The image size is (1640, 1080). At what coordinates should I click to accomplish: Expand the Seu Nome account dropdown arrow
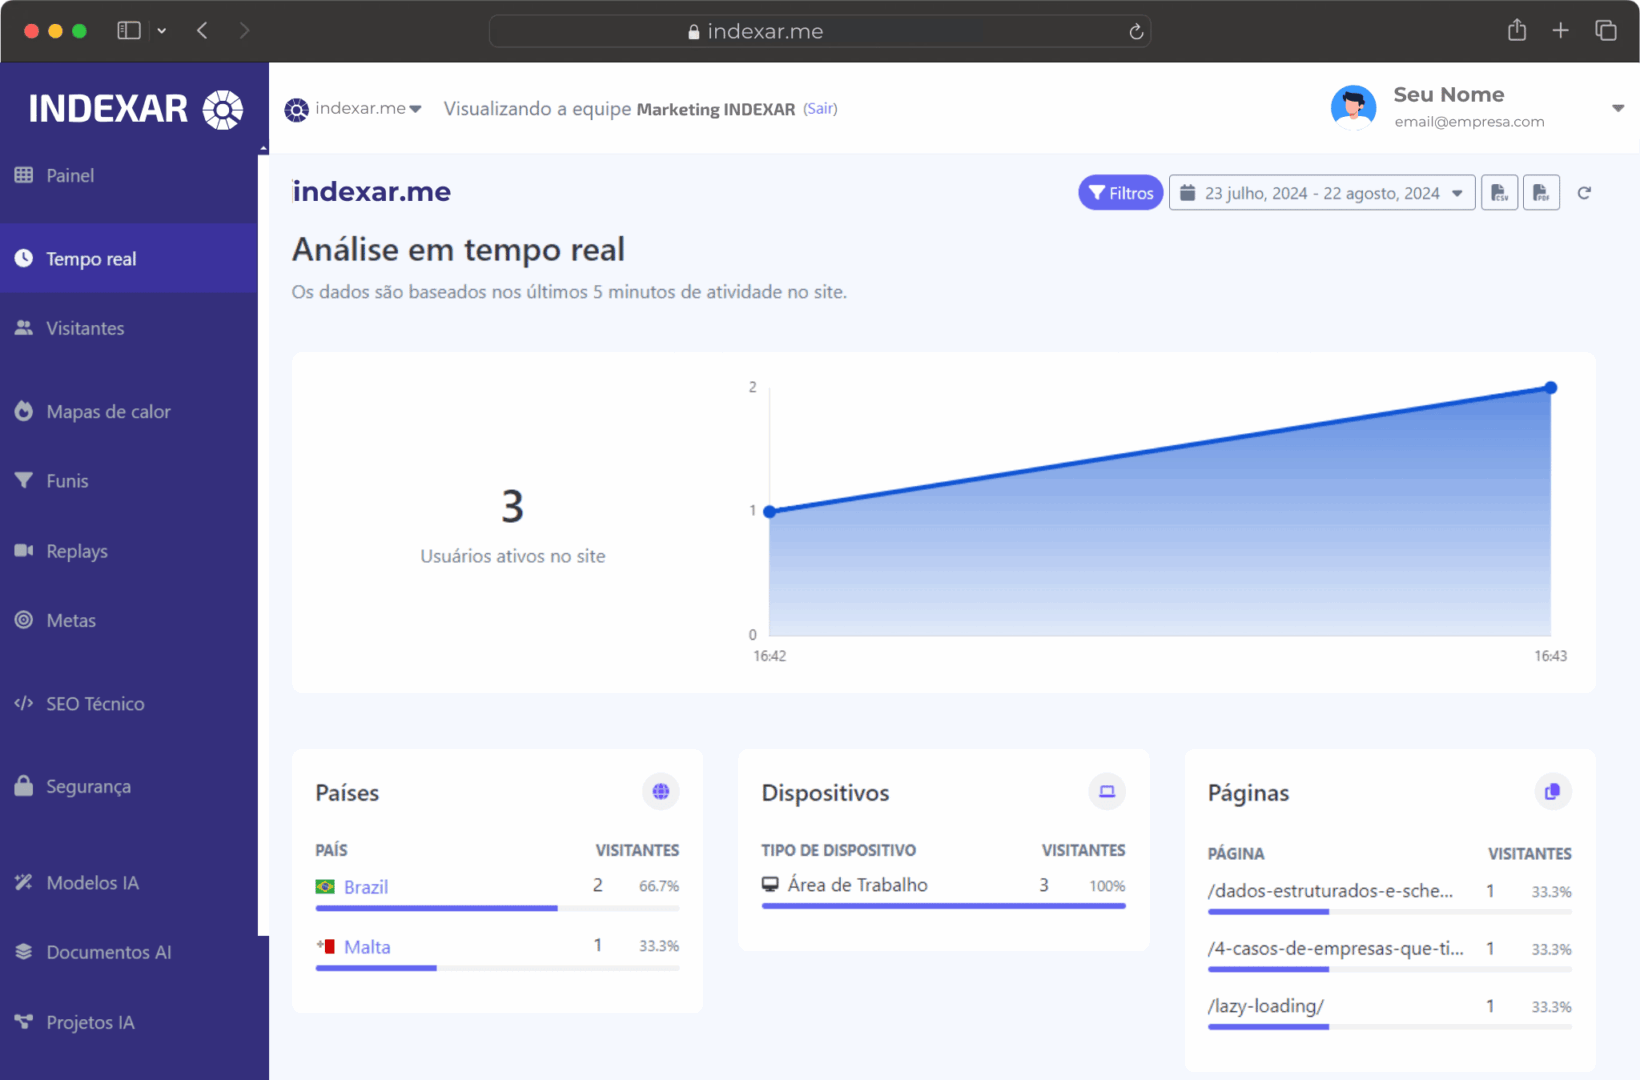coord(1617,108)
